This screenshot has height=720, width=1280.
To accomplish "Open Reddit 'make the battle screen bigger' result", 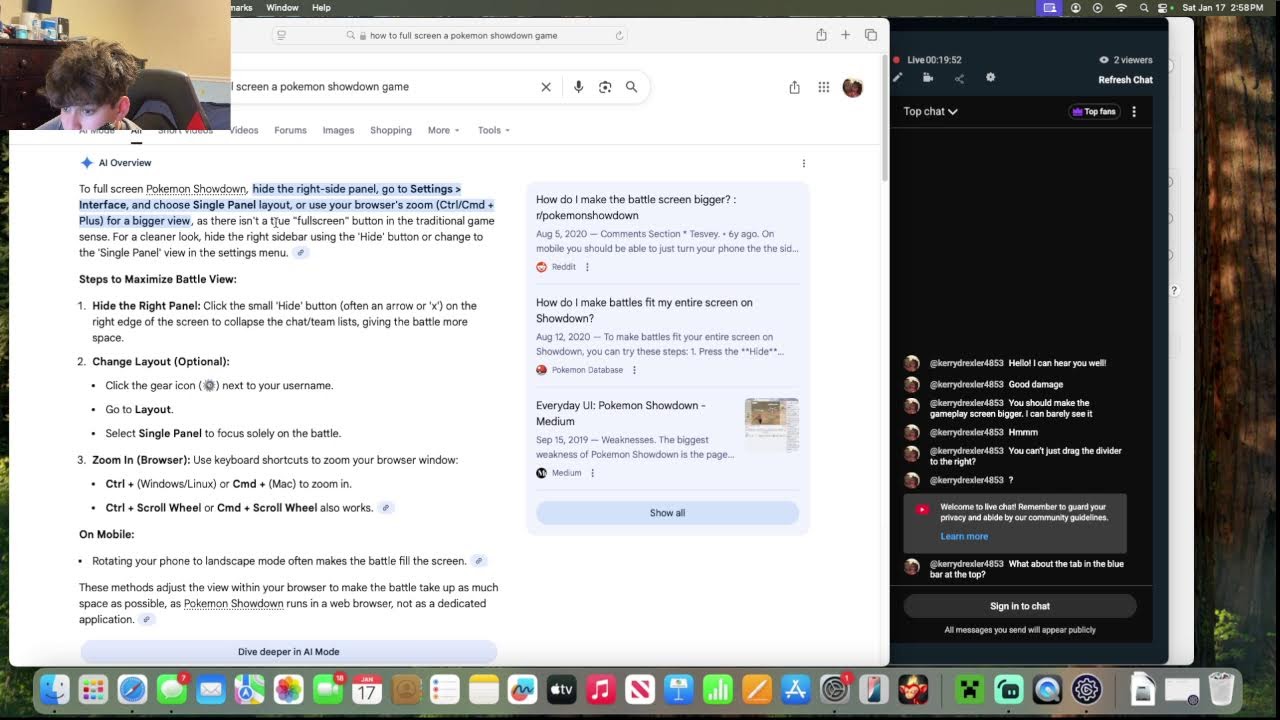I will click(x=636, y=207).
